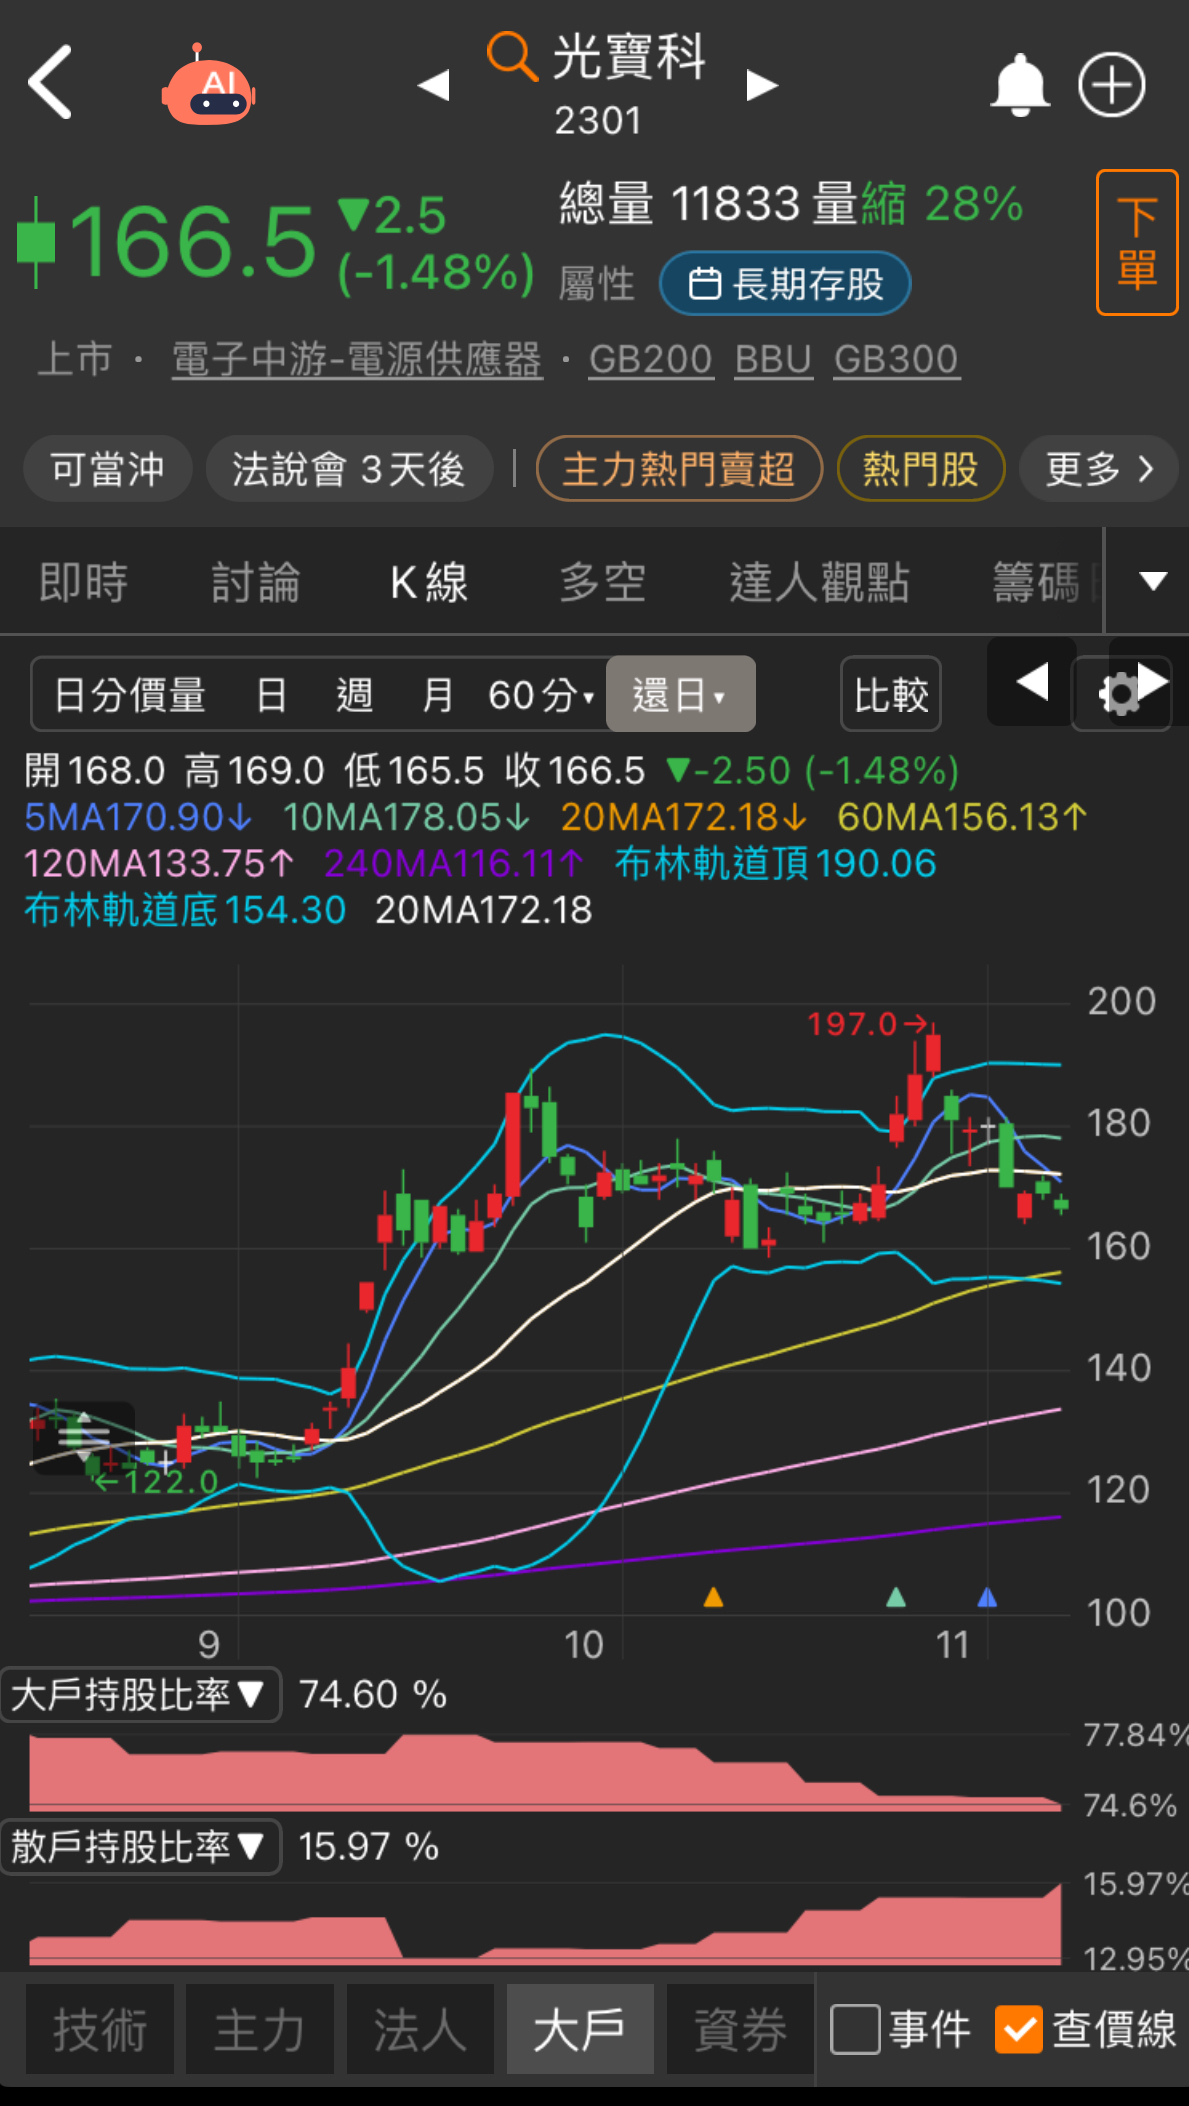Tap the 240MA116.11 label
Viewport: 1189px width, 2106px height.
pyautogui.click(x=454, y=863)
